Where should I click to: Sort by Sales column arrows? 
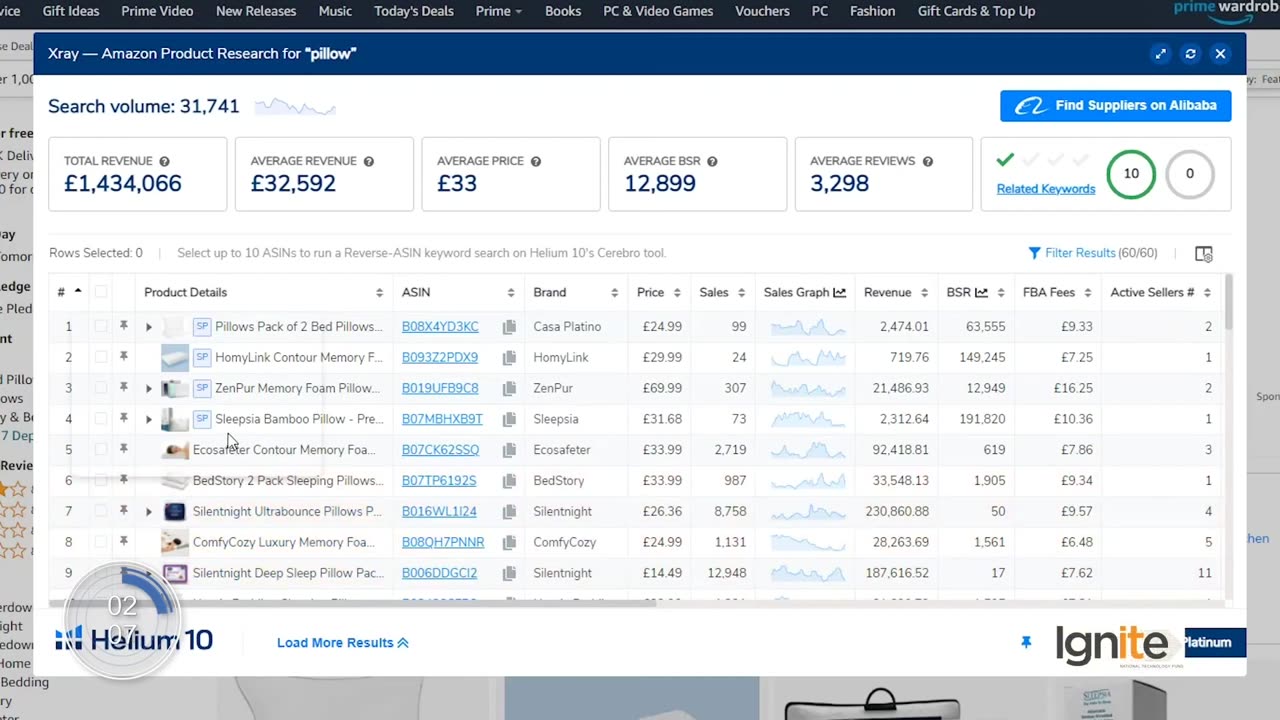741,293
